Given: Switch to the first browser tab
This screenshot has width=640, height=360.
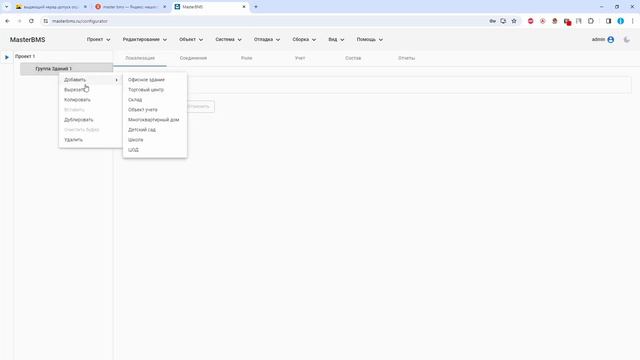Looking at the screenshot, I should pos(51,7).
